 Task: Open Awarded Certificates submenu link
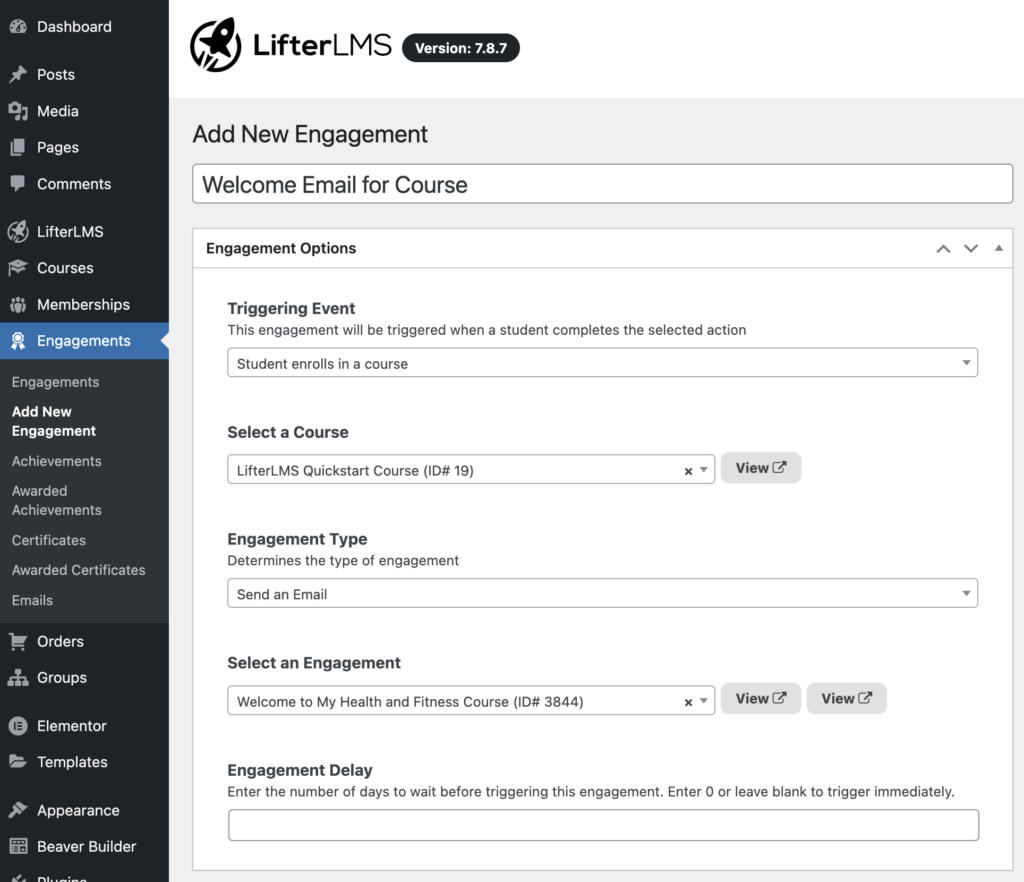pyautogui.click(x=78, y=570)
